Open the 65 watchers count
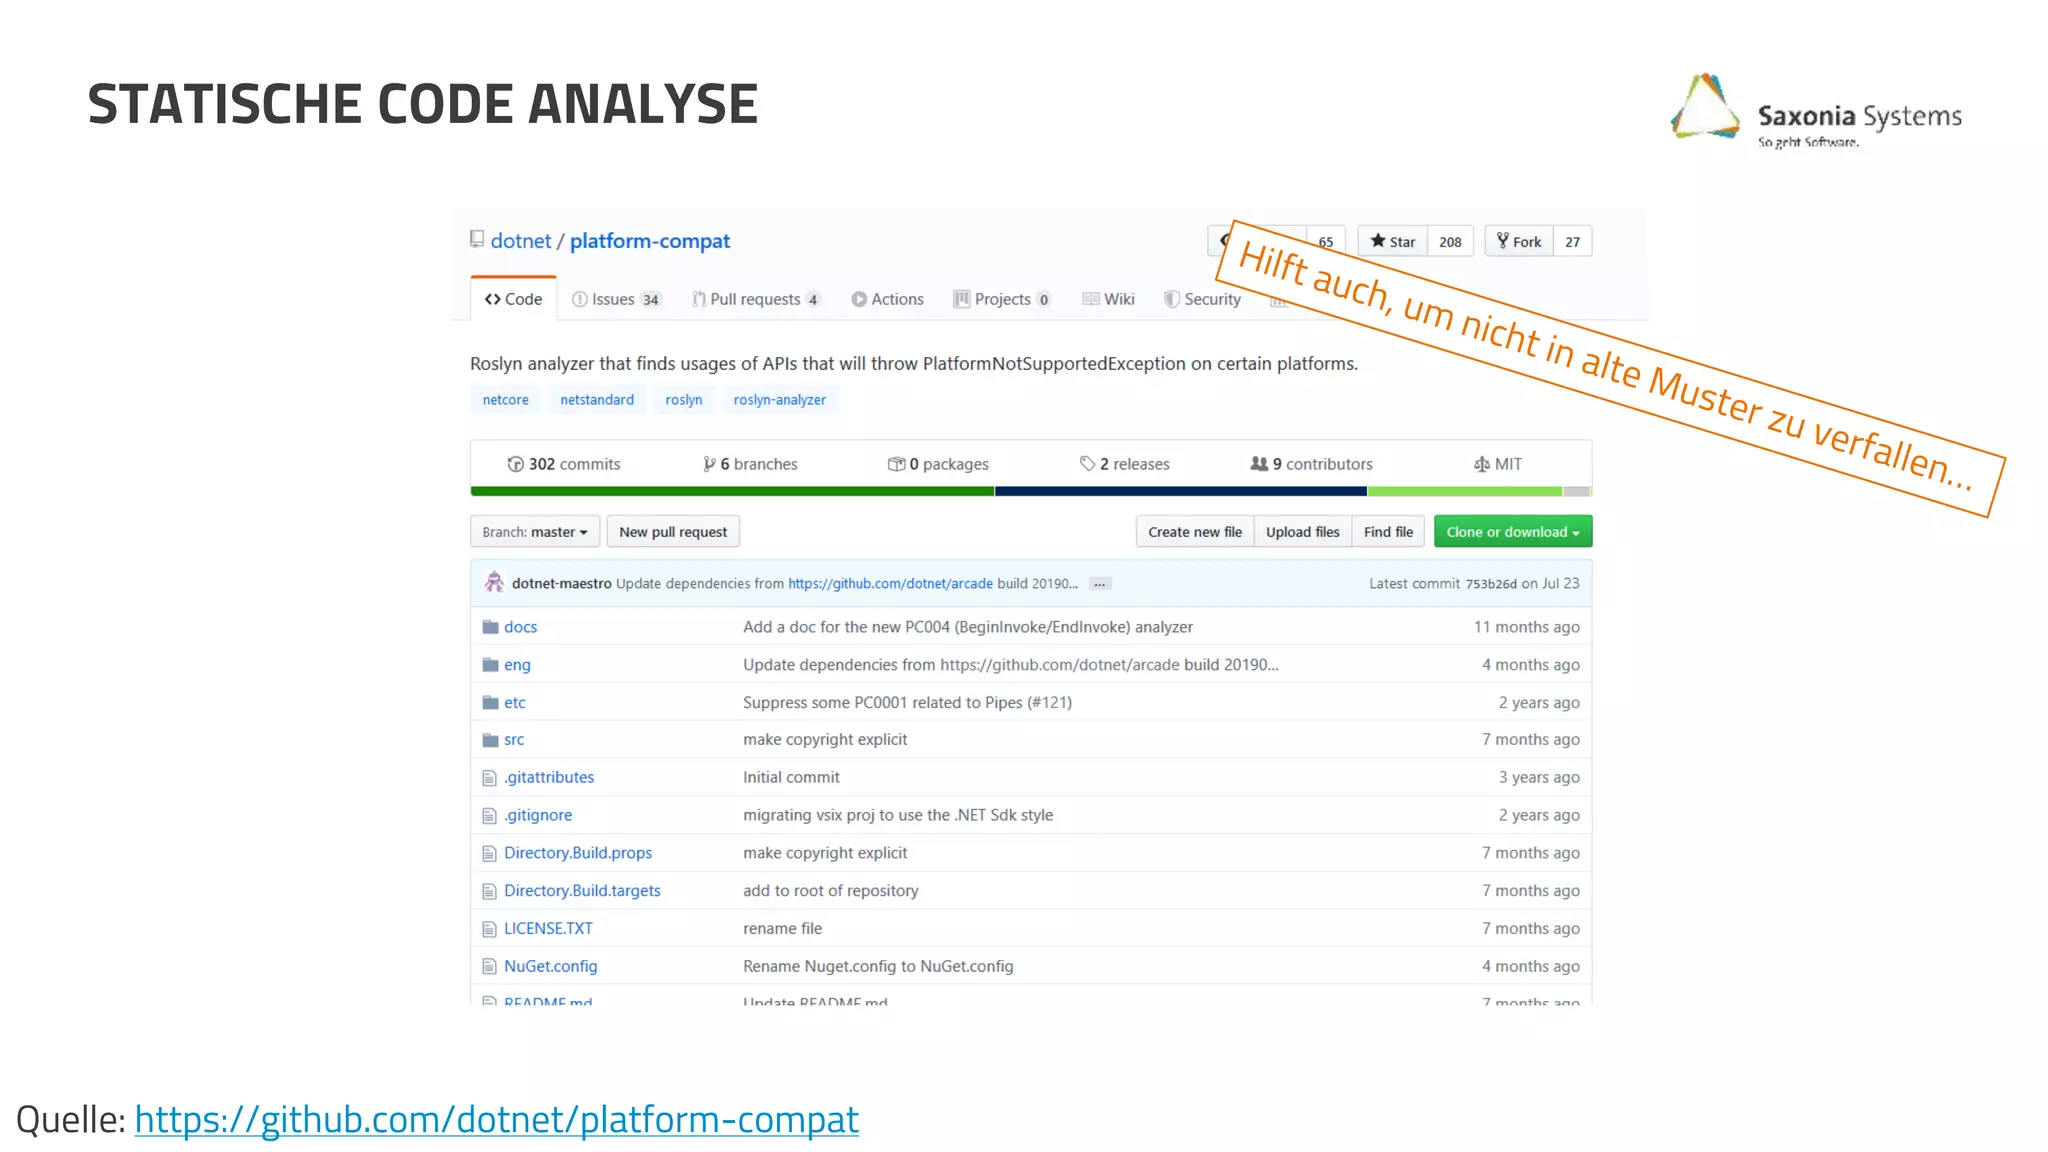The width and height of the screenshot is (2048, 1152). (x=1325, y=241)
